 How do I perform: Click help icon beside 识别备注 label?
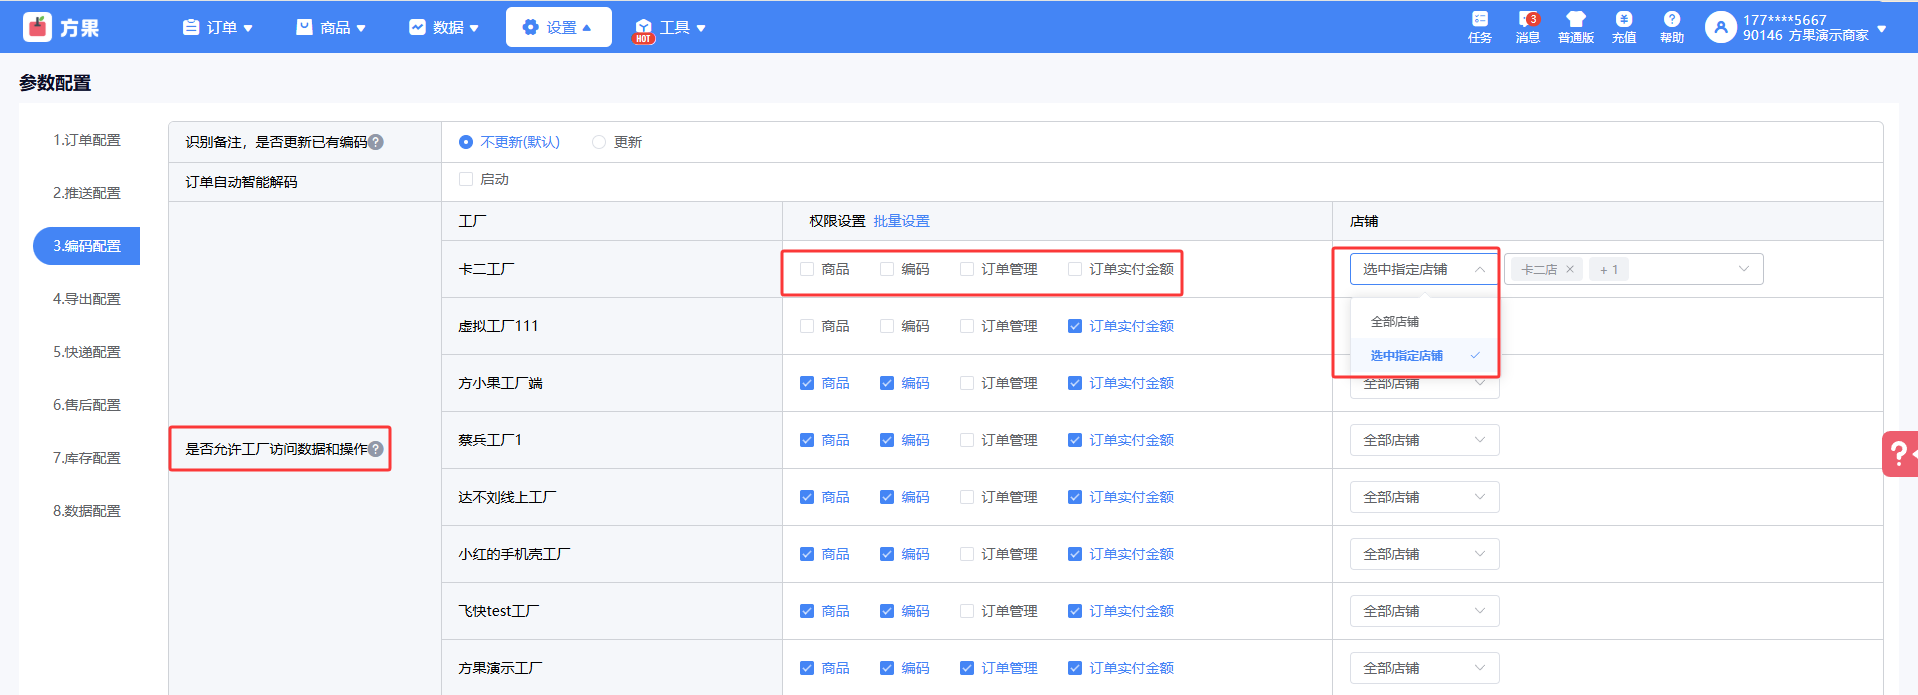click(376, 142)
